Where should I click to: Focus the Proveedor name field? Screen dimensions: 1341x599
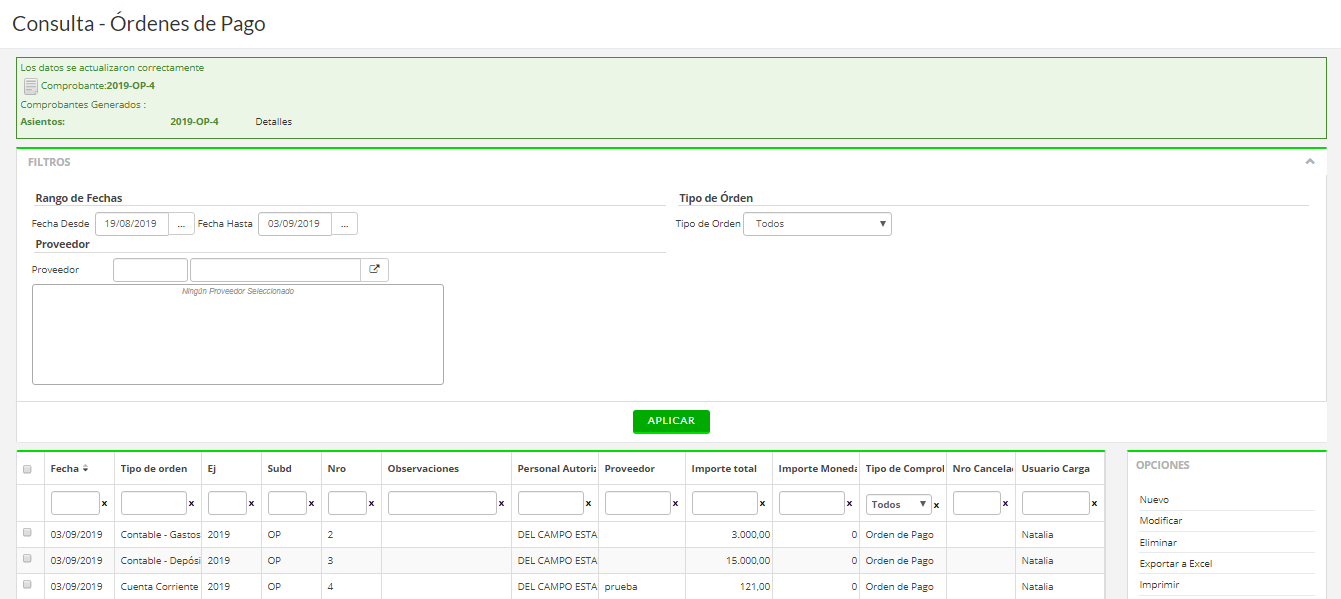click(x=275, y=270)
